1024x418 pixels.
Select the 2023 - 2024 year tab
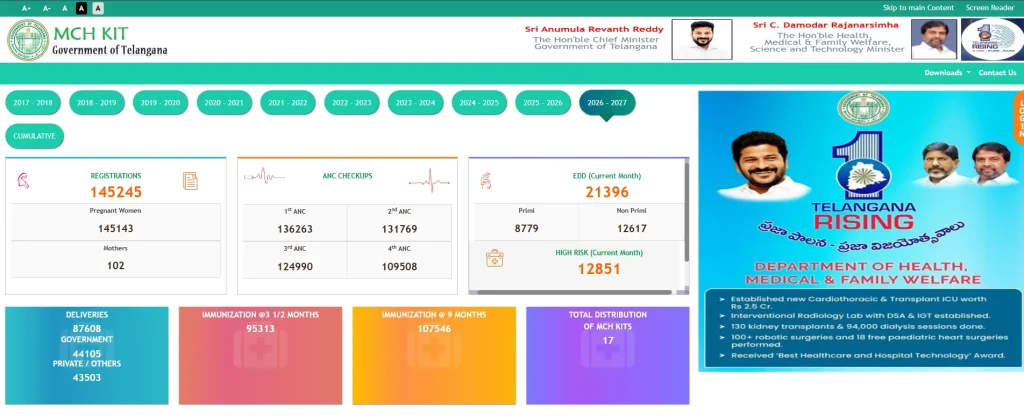[415, 103]
